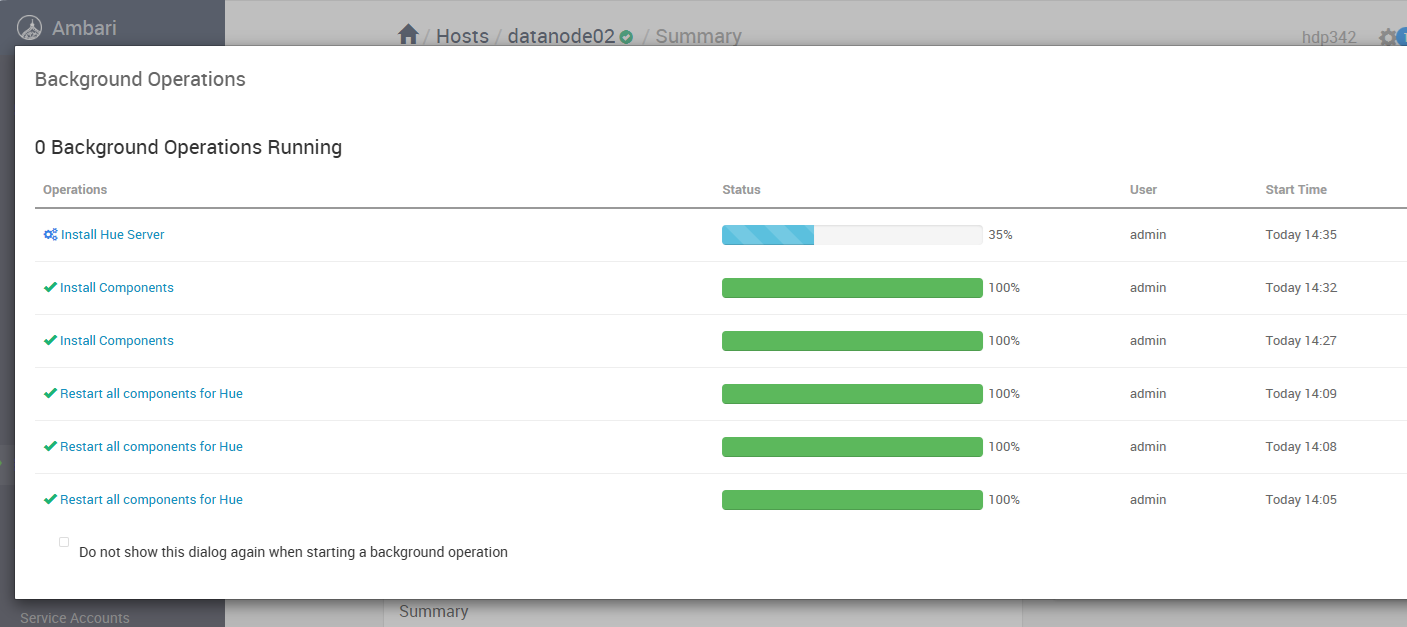Click the green status check beside datanode02

626,37
